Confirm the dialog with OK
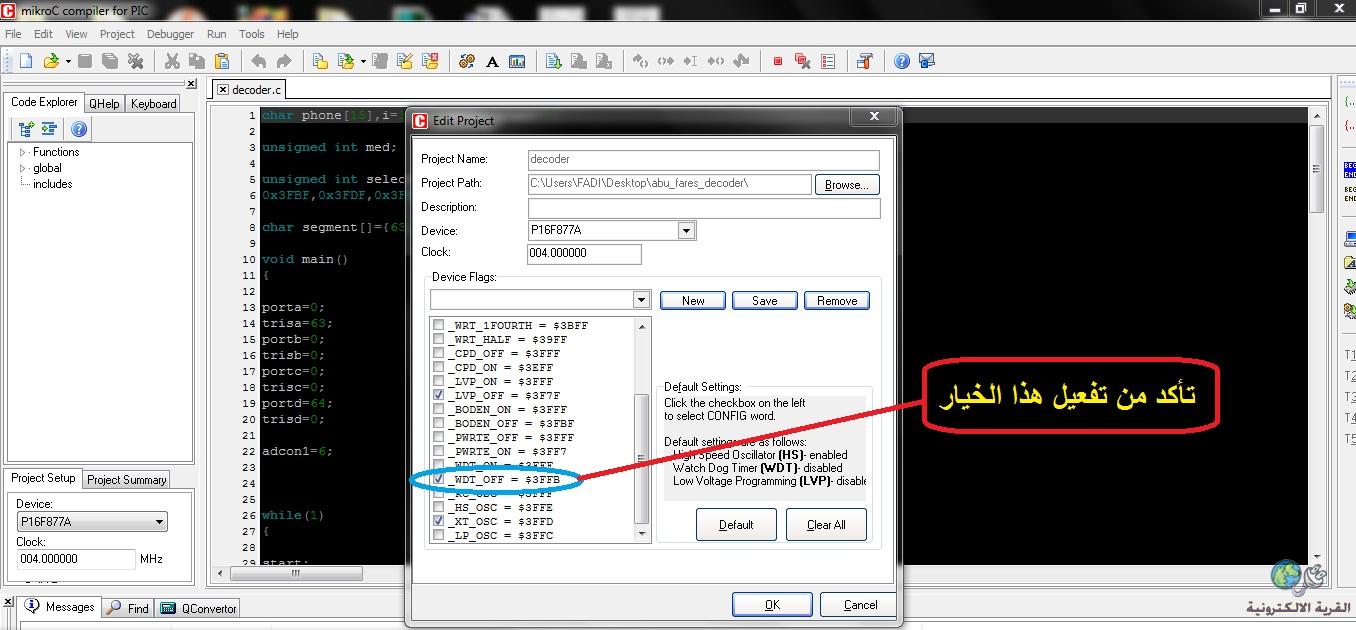This screenshot has height=630, width=1356. pyautogui.click(x=772, y=604)
